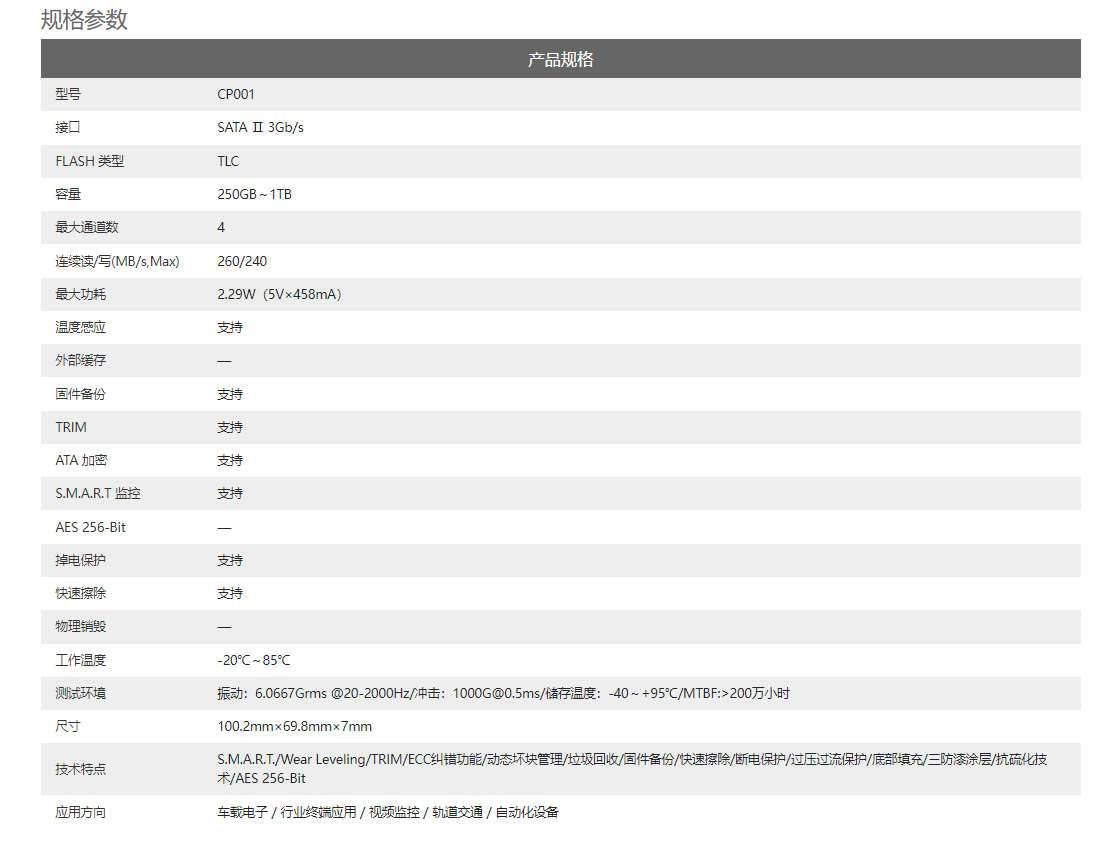Screen dimensions: 1101x842
Task: Select '支持' in the 固件备份 row
Action: (x=230, y=394)
